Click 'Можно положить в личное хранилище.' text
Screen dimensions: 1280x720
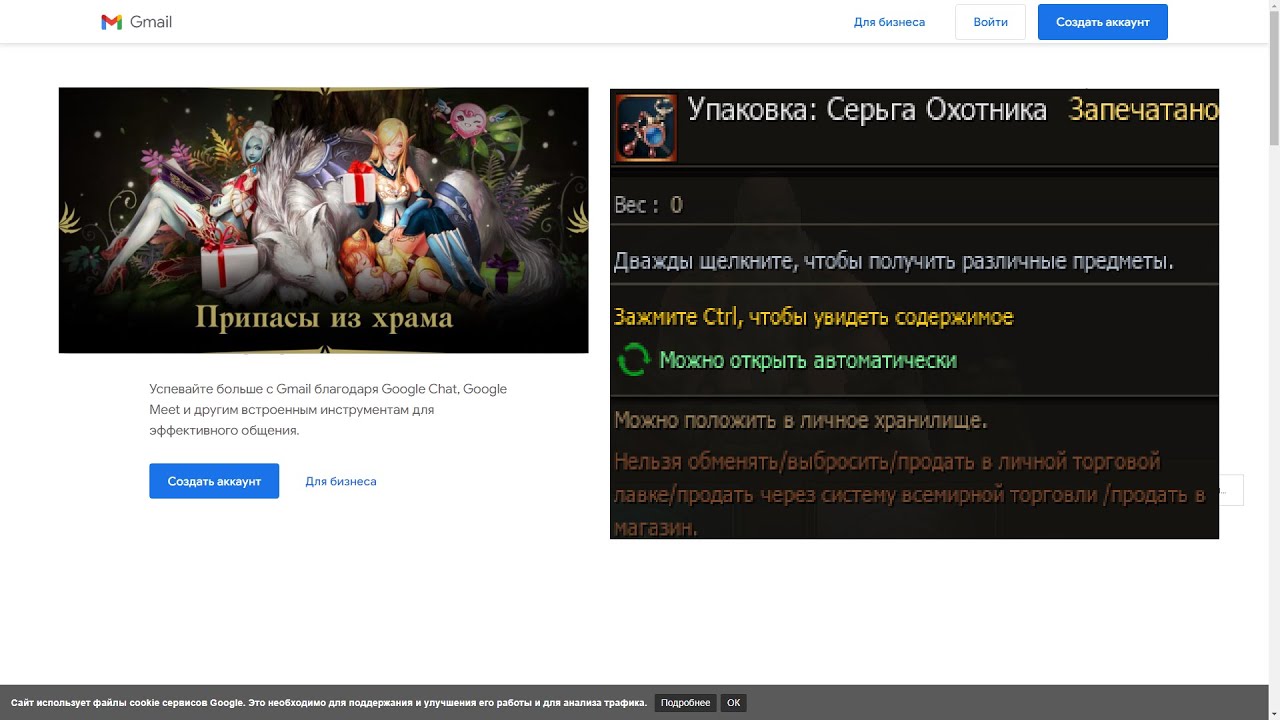tap(800, 420)
